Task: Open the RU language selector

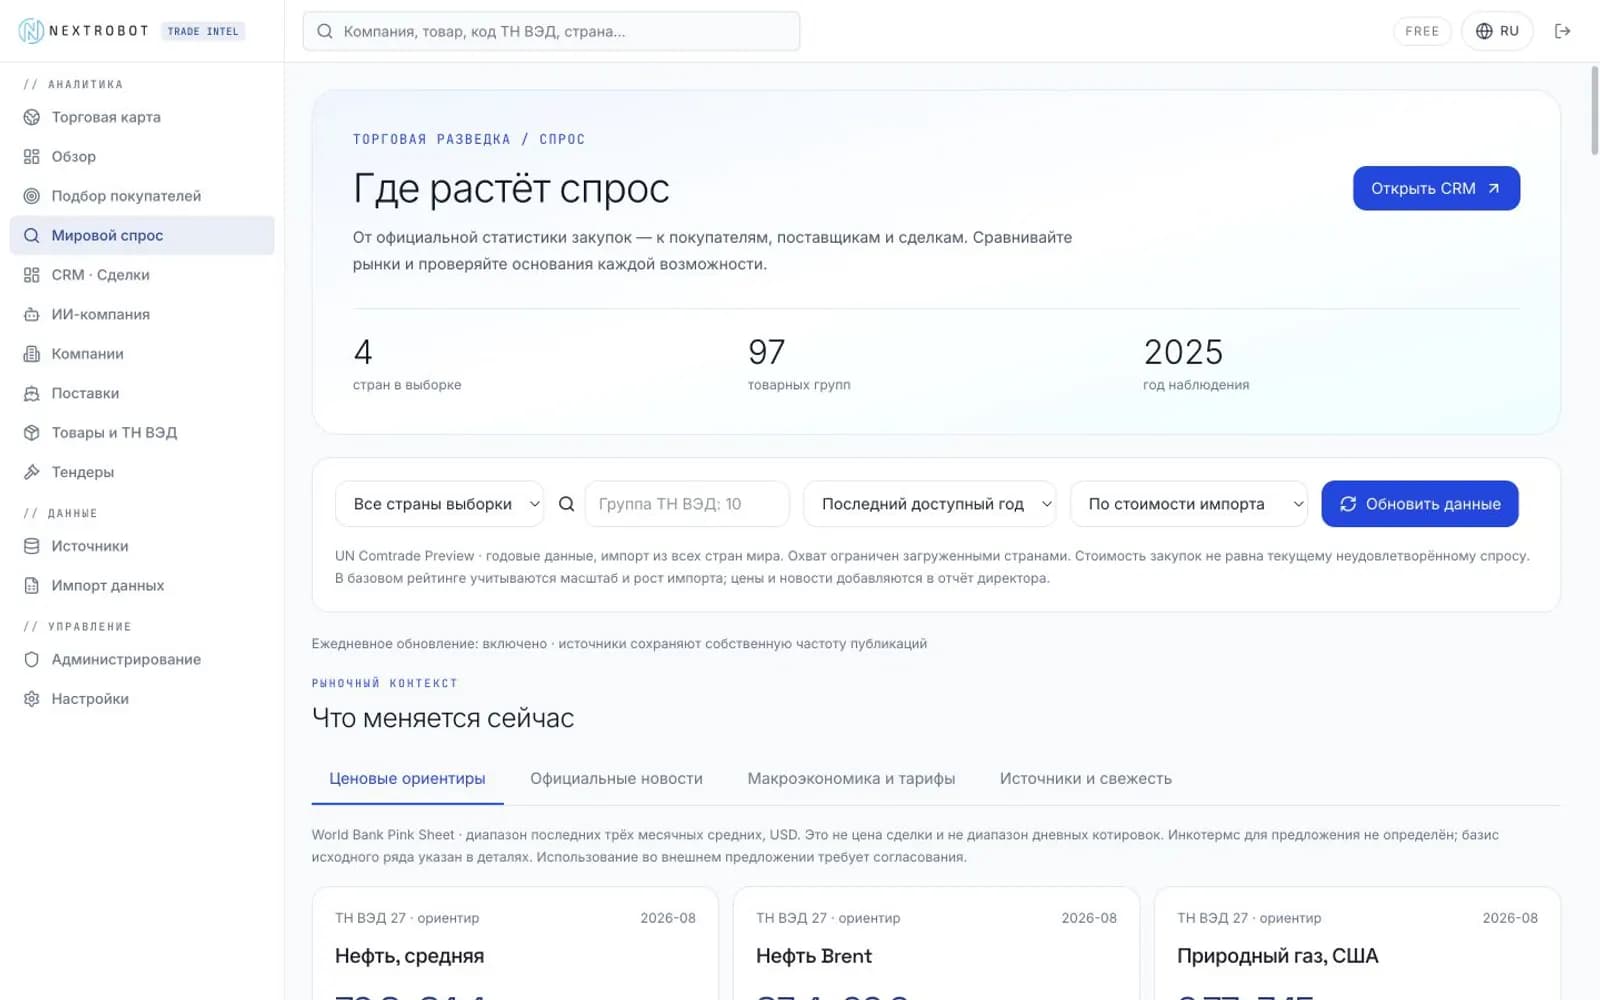Action: tap(1497, 31)
